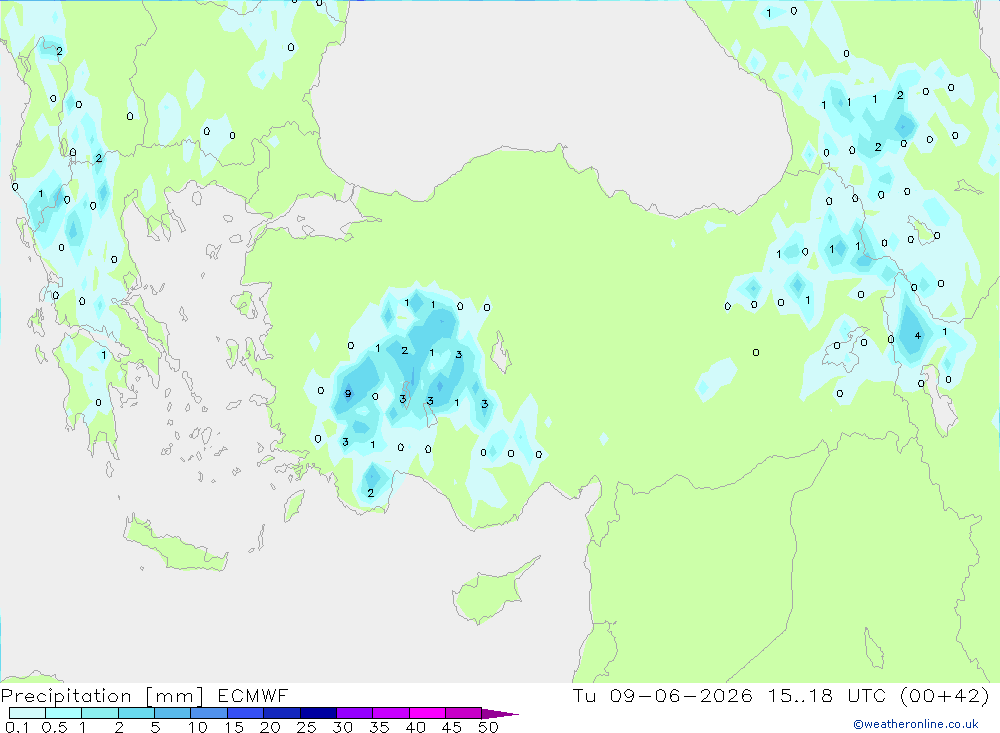The image size is (1000, 733).
Task: Select the 5–10 mm legend swatch
Action: (172, 713)
